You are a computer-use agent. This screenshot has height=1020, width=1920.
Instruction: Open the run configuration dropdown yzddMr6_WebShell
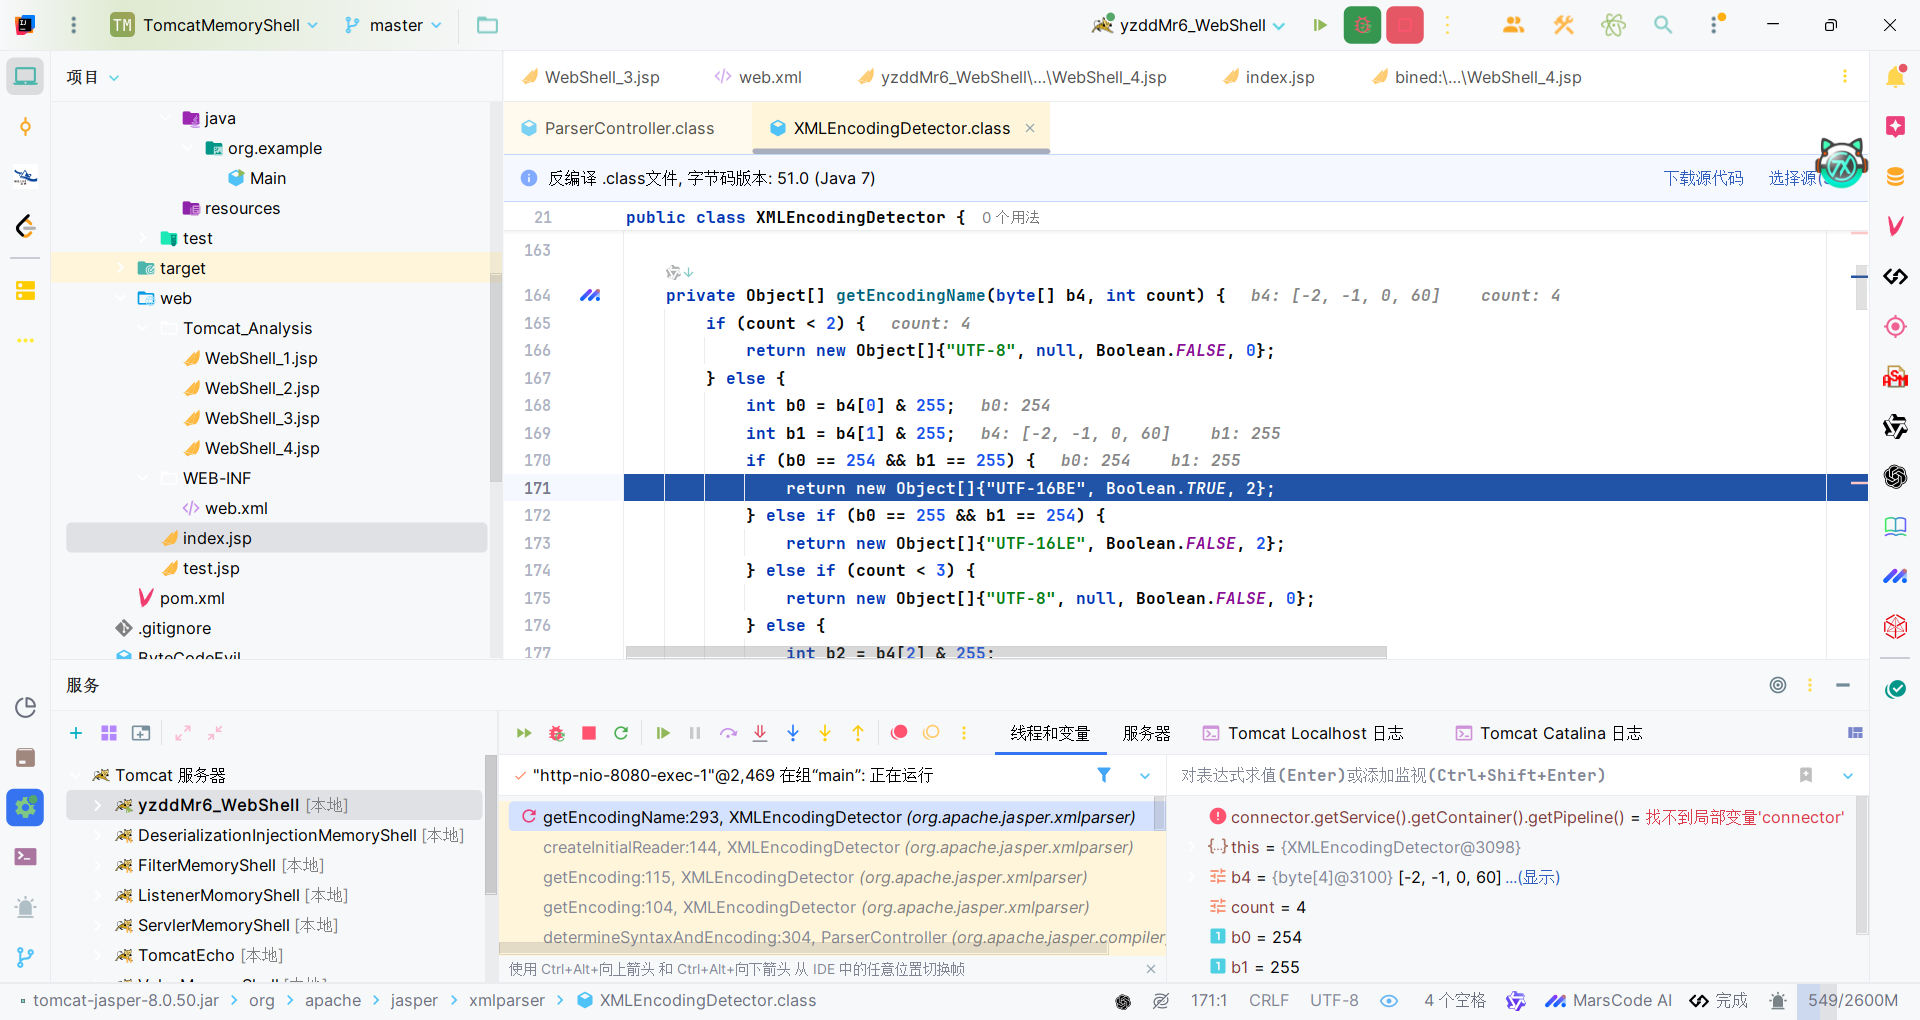point(1189,25)
